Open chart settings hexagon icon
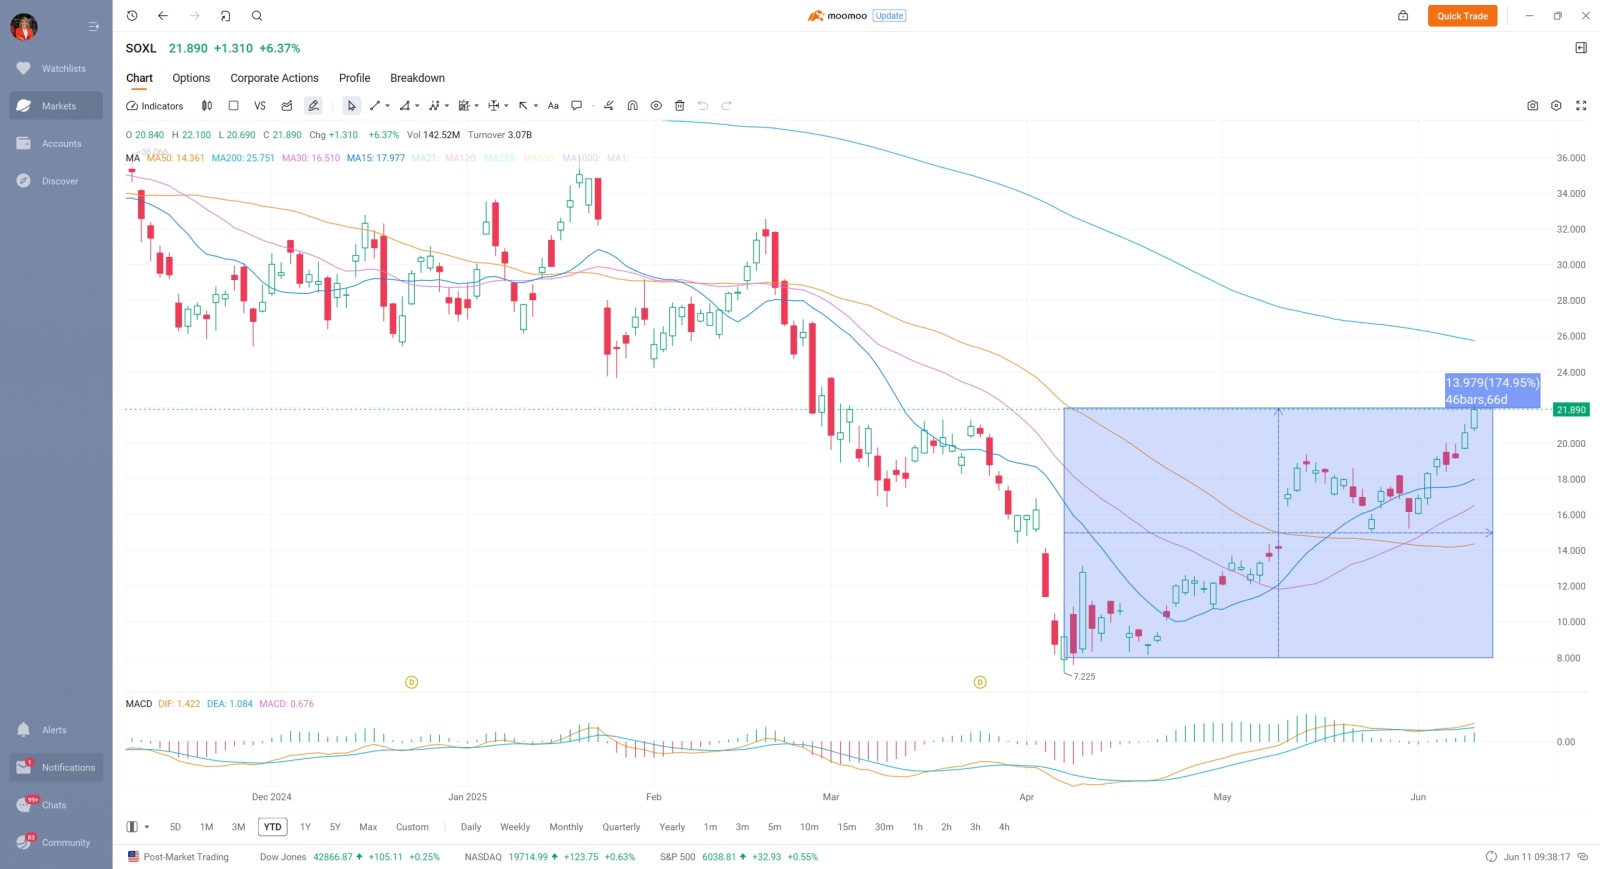1600x869 pixels. [x=1556, y=106]
